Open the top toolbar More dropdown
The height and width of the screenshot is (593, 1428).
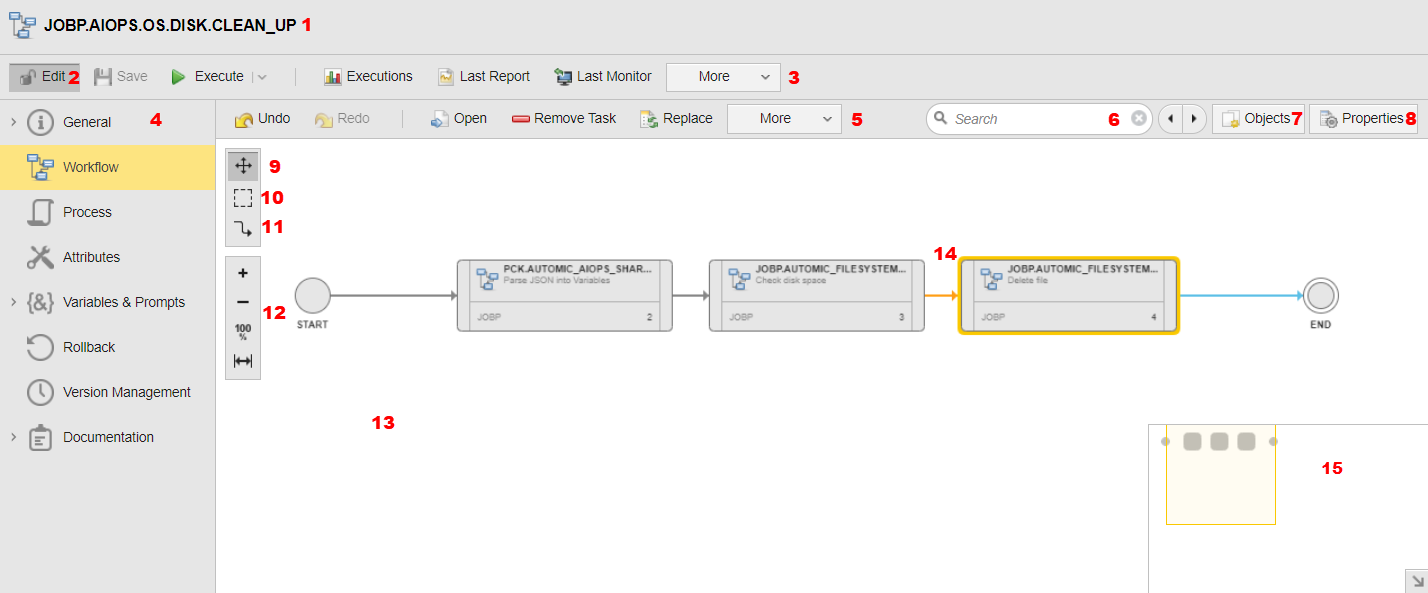722,77
